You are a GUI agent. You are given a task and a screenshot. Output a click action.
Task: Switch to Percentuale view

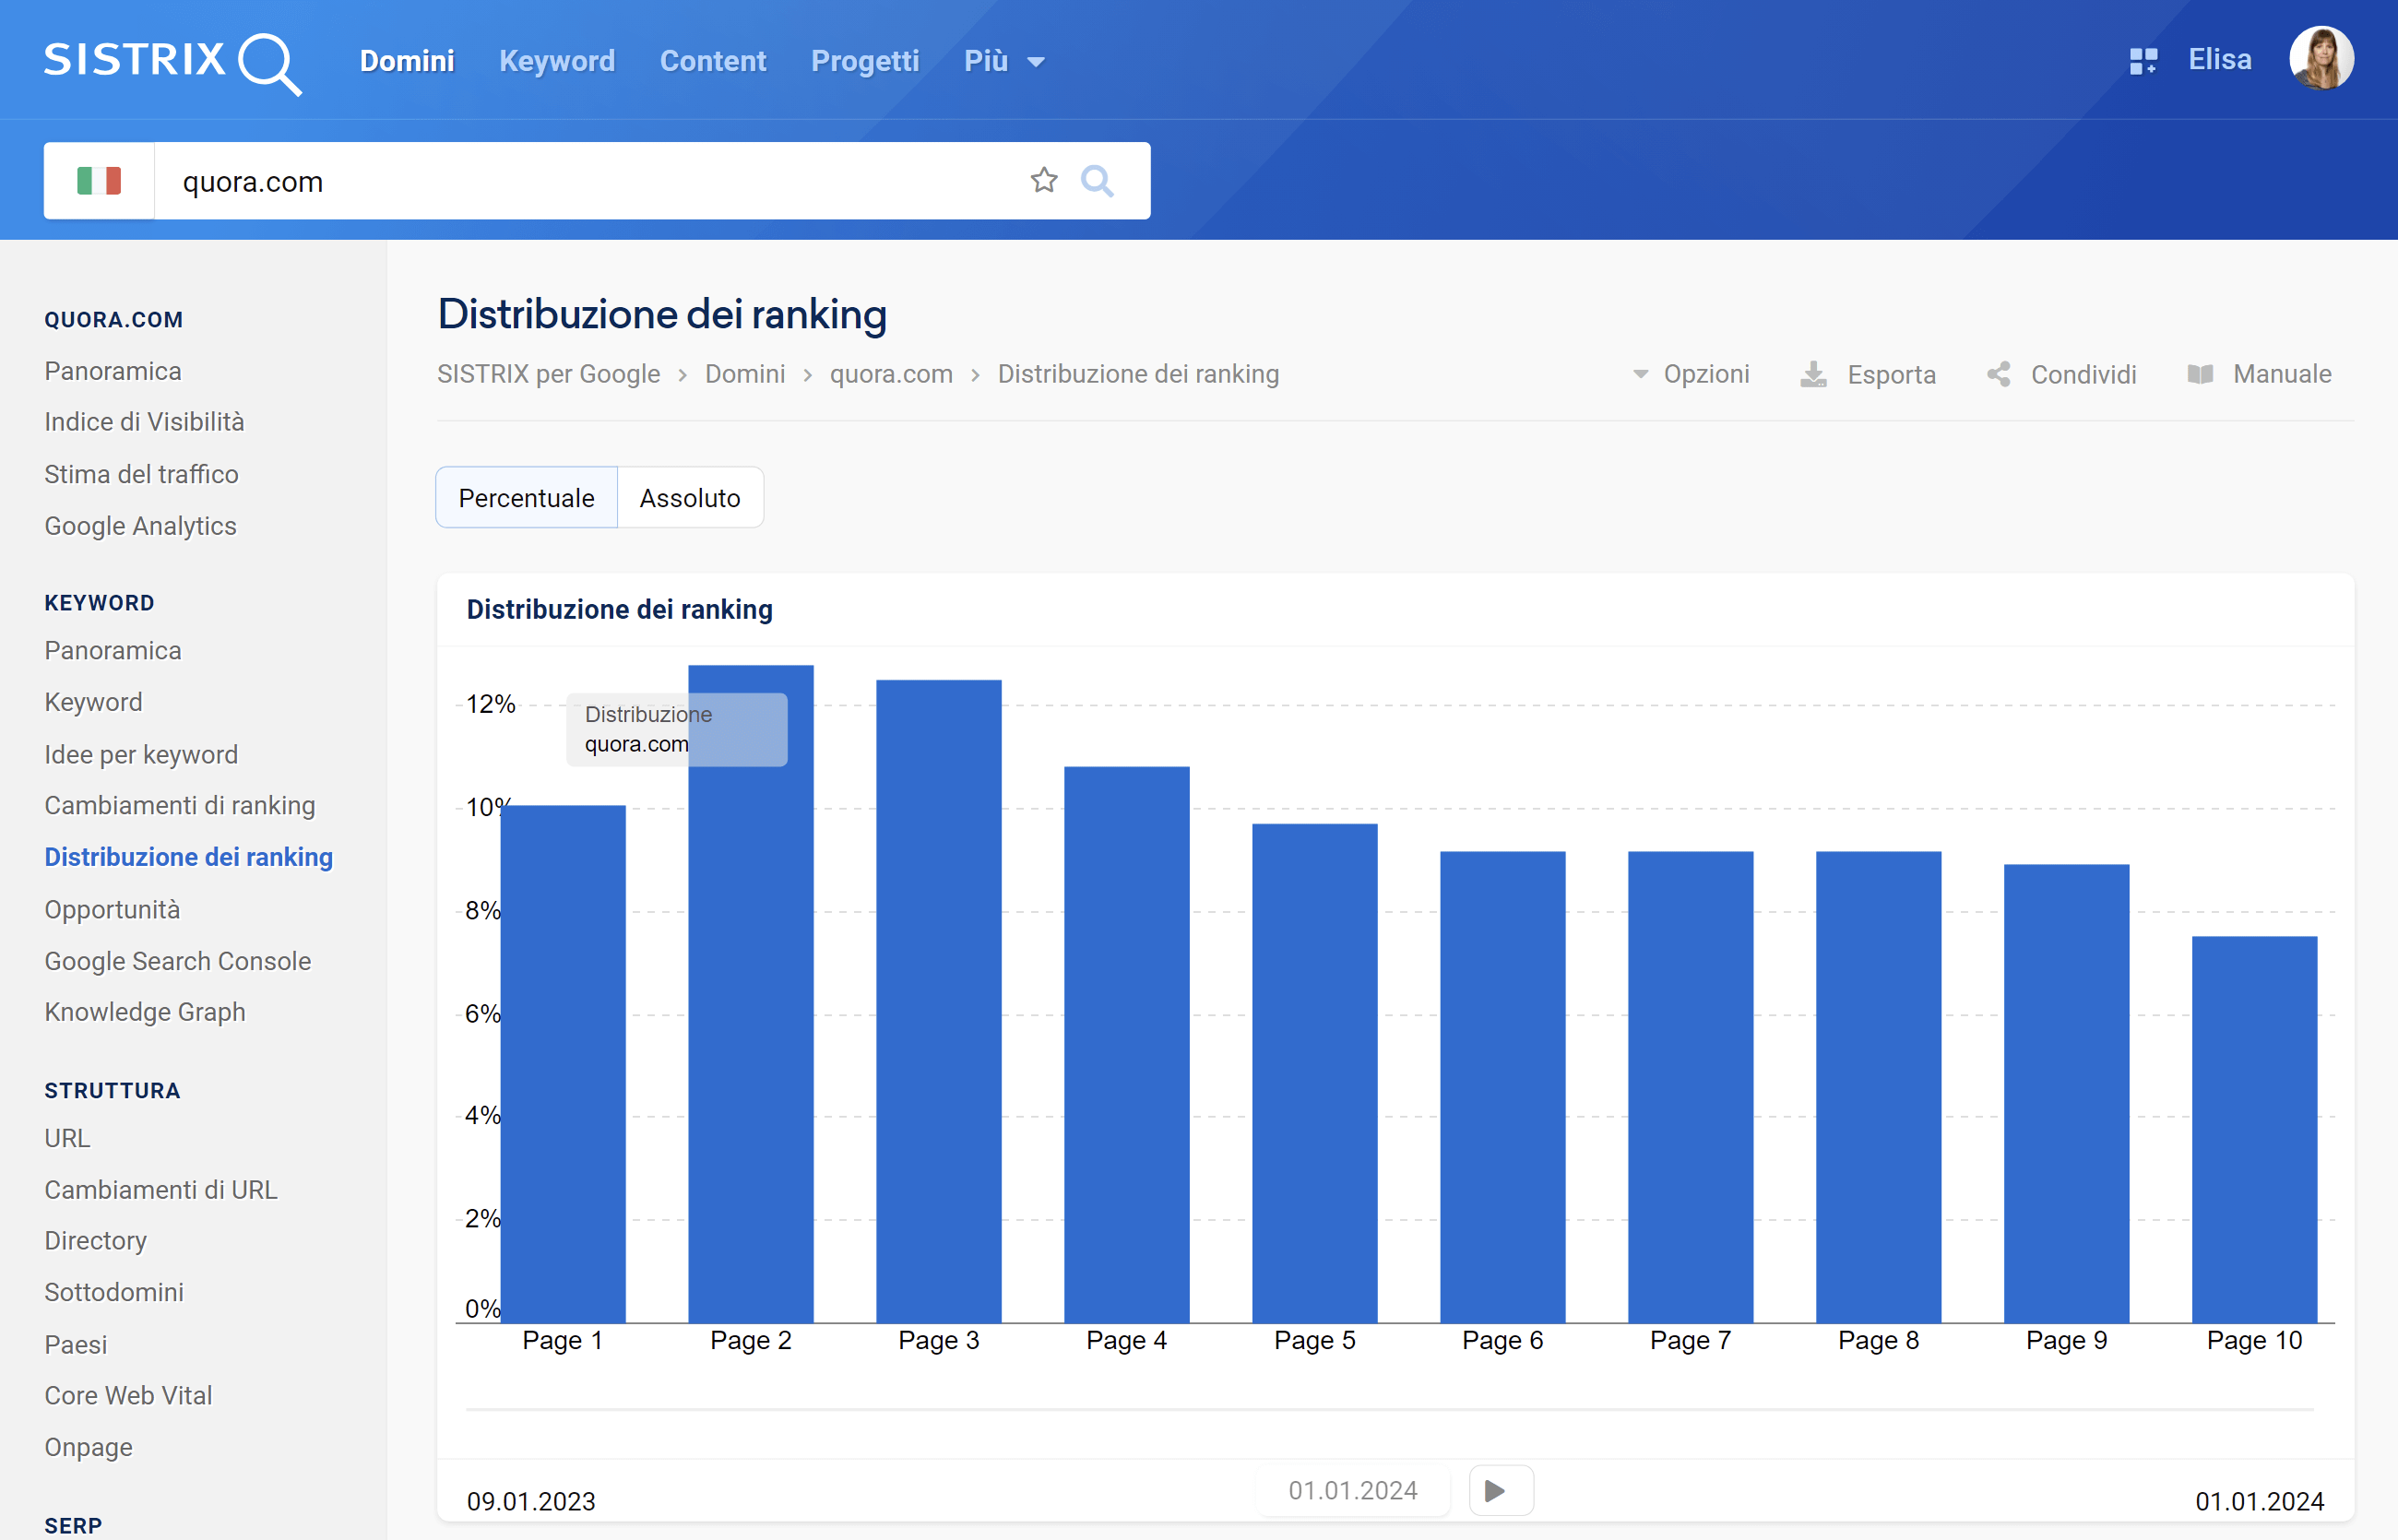click(x=526, y=497)
